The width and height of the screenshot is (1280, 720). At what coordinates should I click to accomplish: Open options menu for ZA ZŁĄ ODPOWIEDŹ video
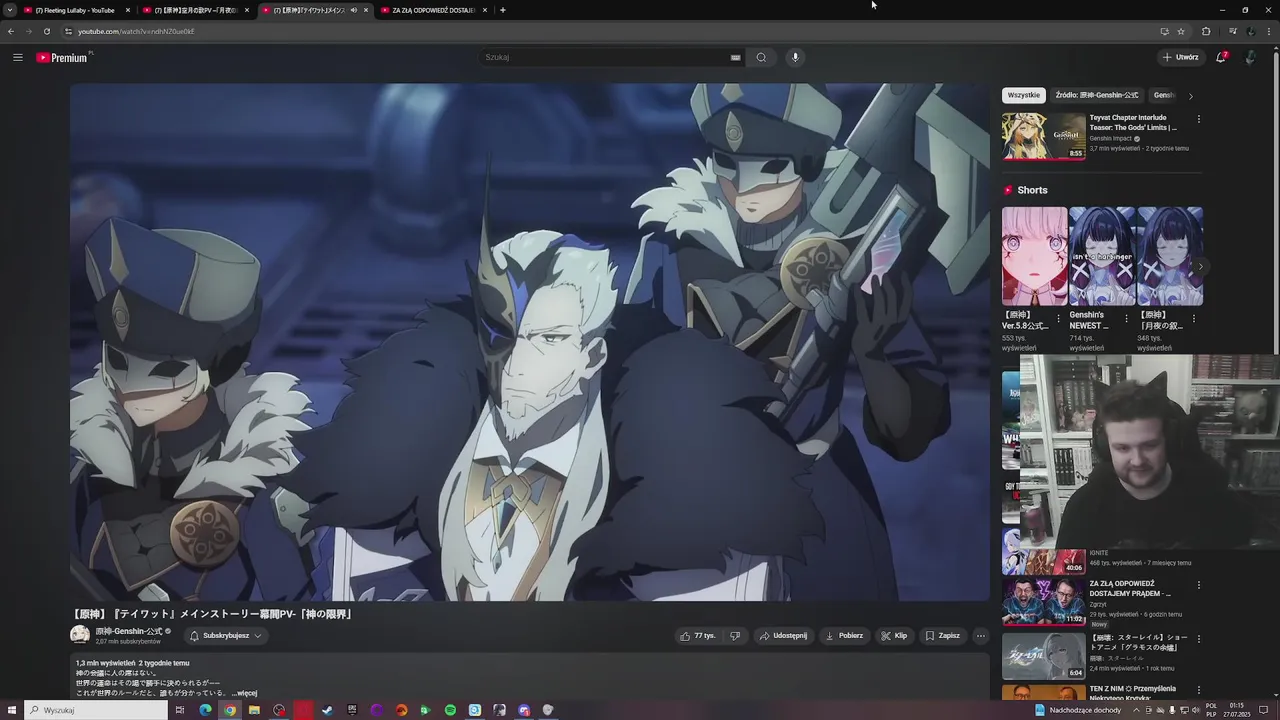click(1199, 585)
